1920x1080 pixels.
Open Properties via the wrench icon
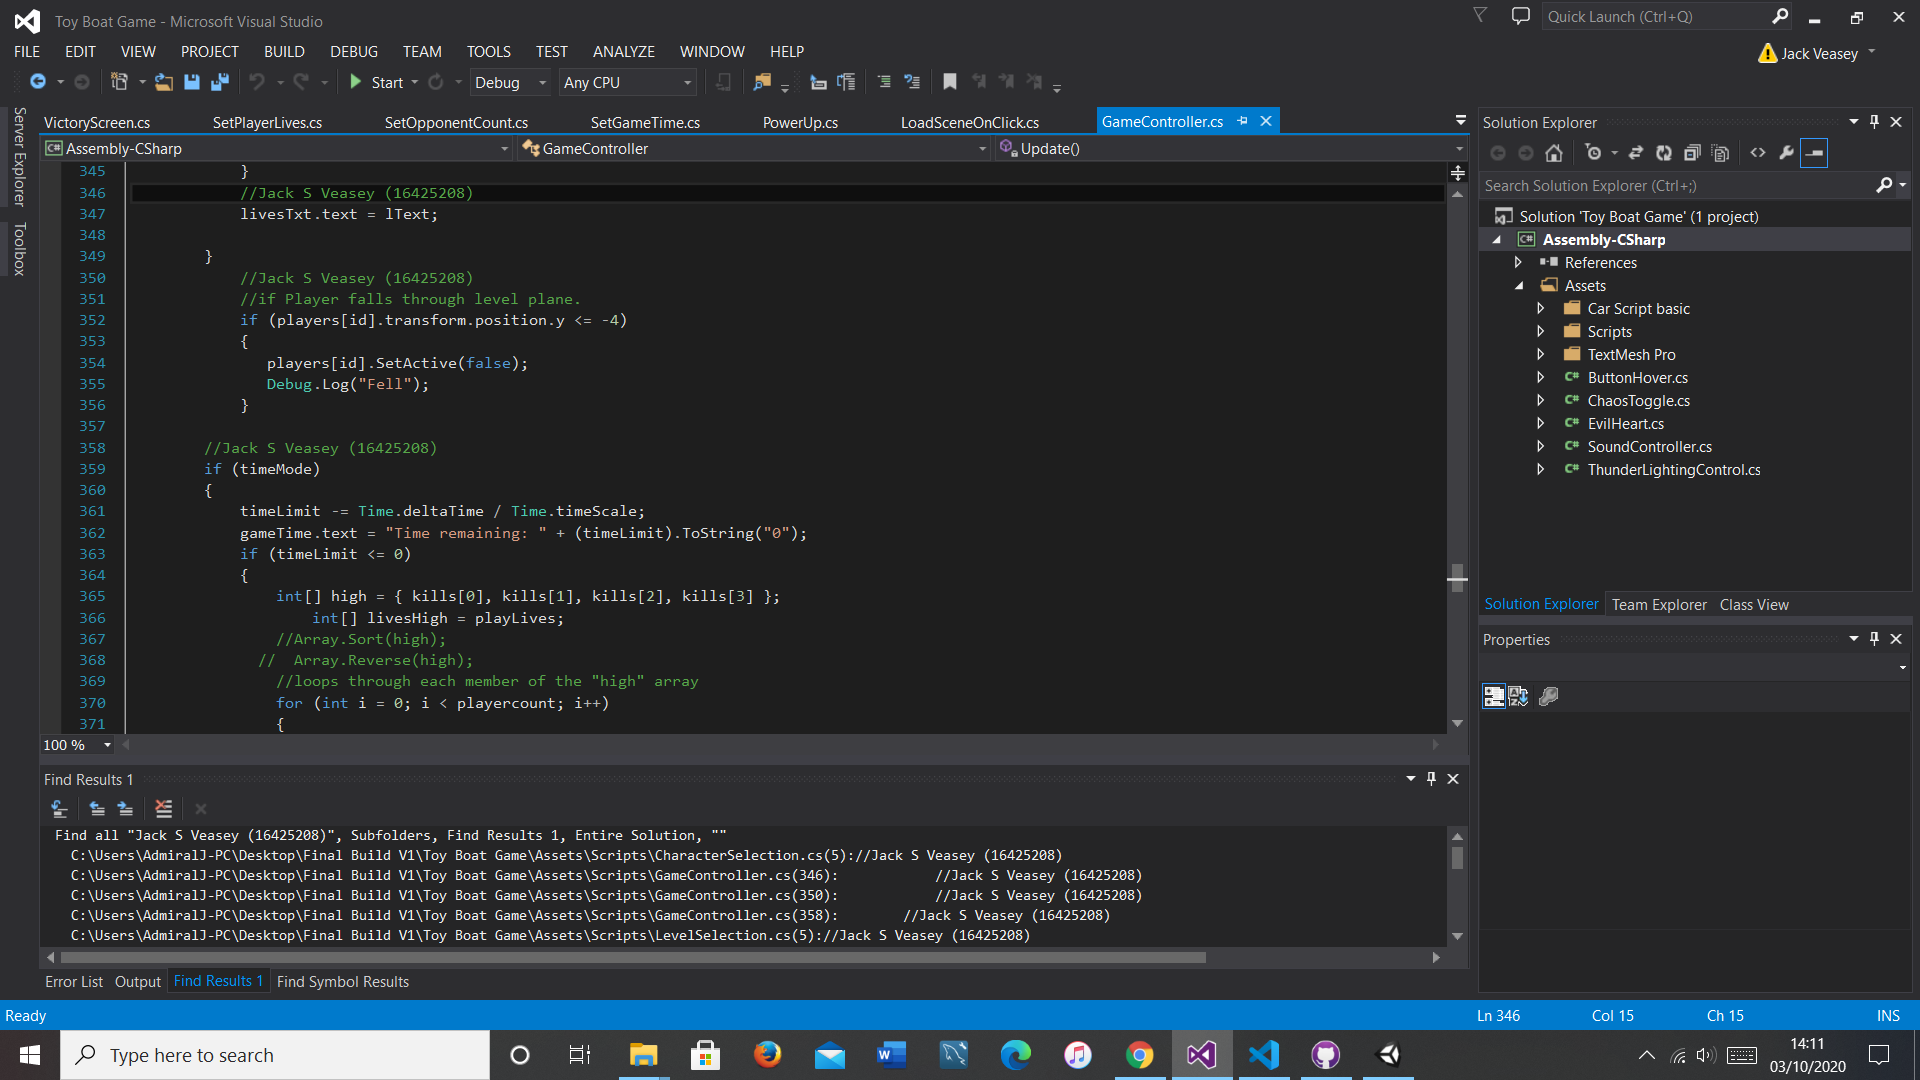pos(1786,153)
